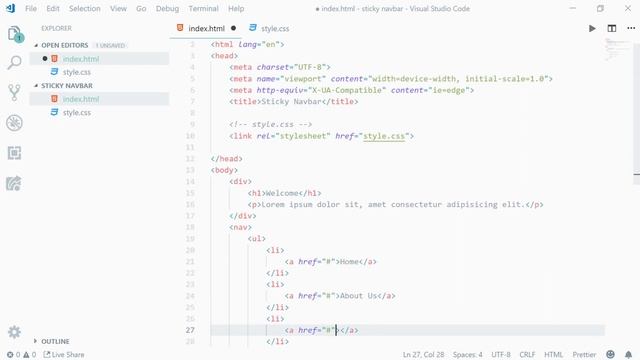
Task: Open the Source Control view
Action: 15,93
